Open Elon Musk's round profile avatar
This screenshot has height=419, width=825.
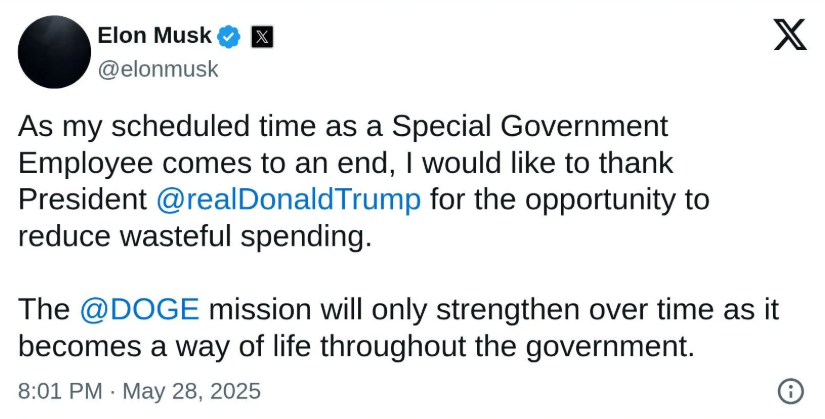coord(54,52)
